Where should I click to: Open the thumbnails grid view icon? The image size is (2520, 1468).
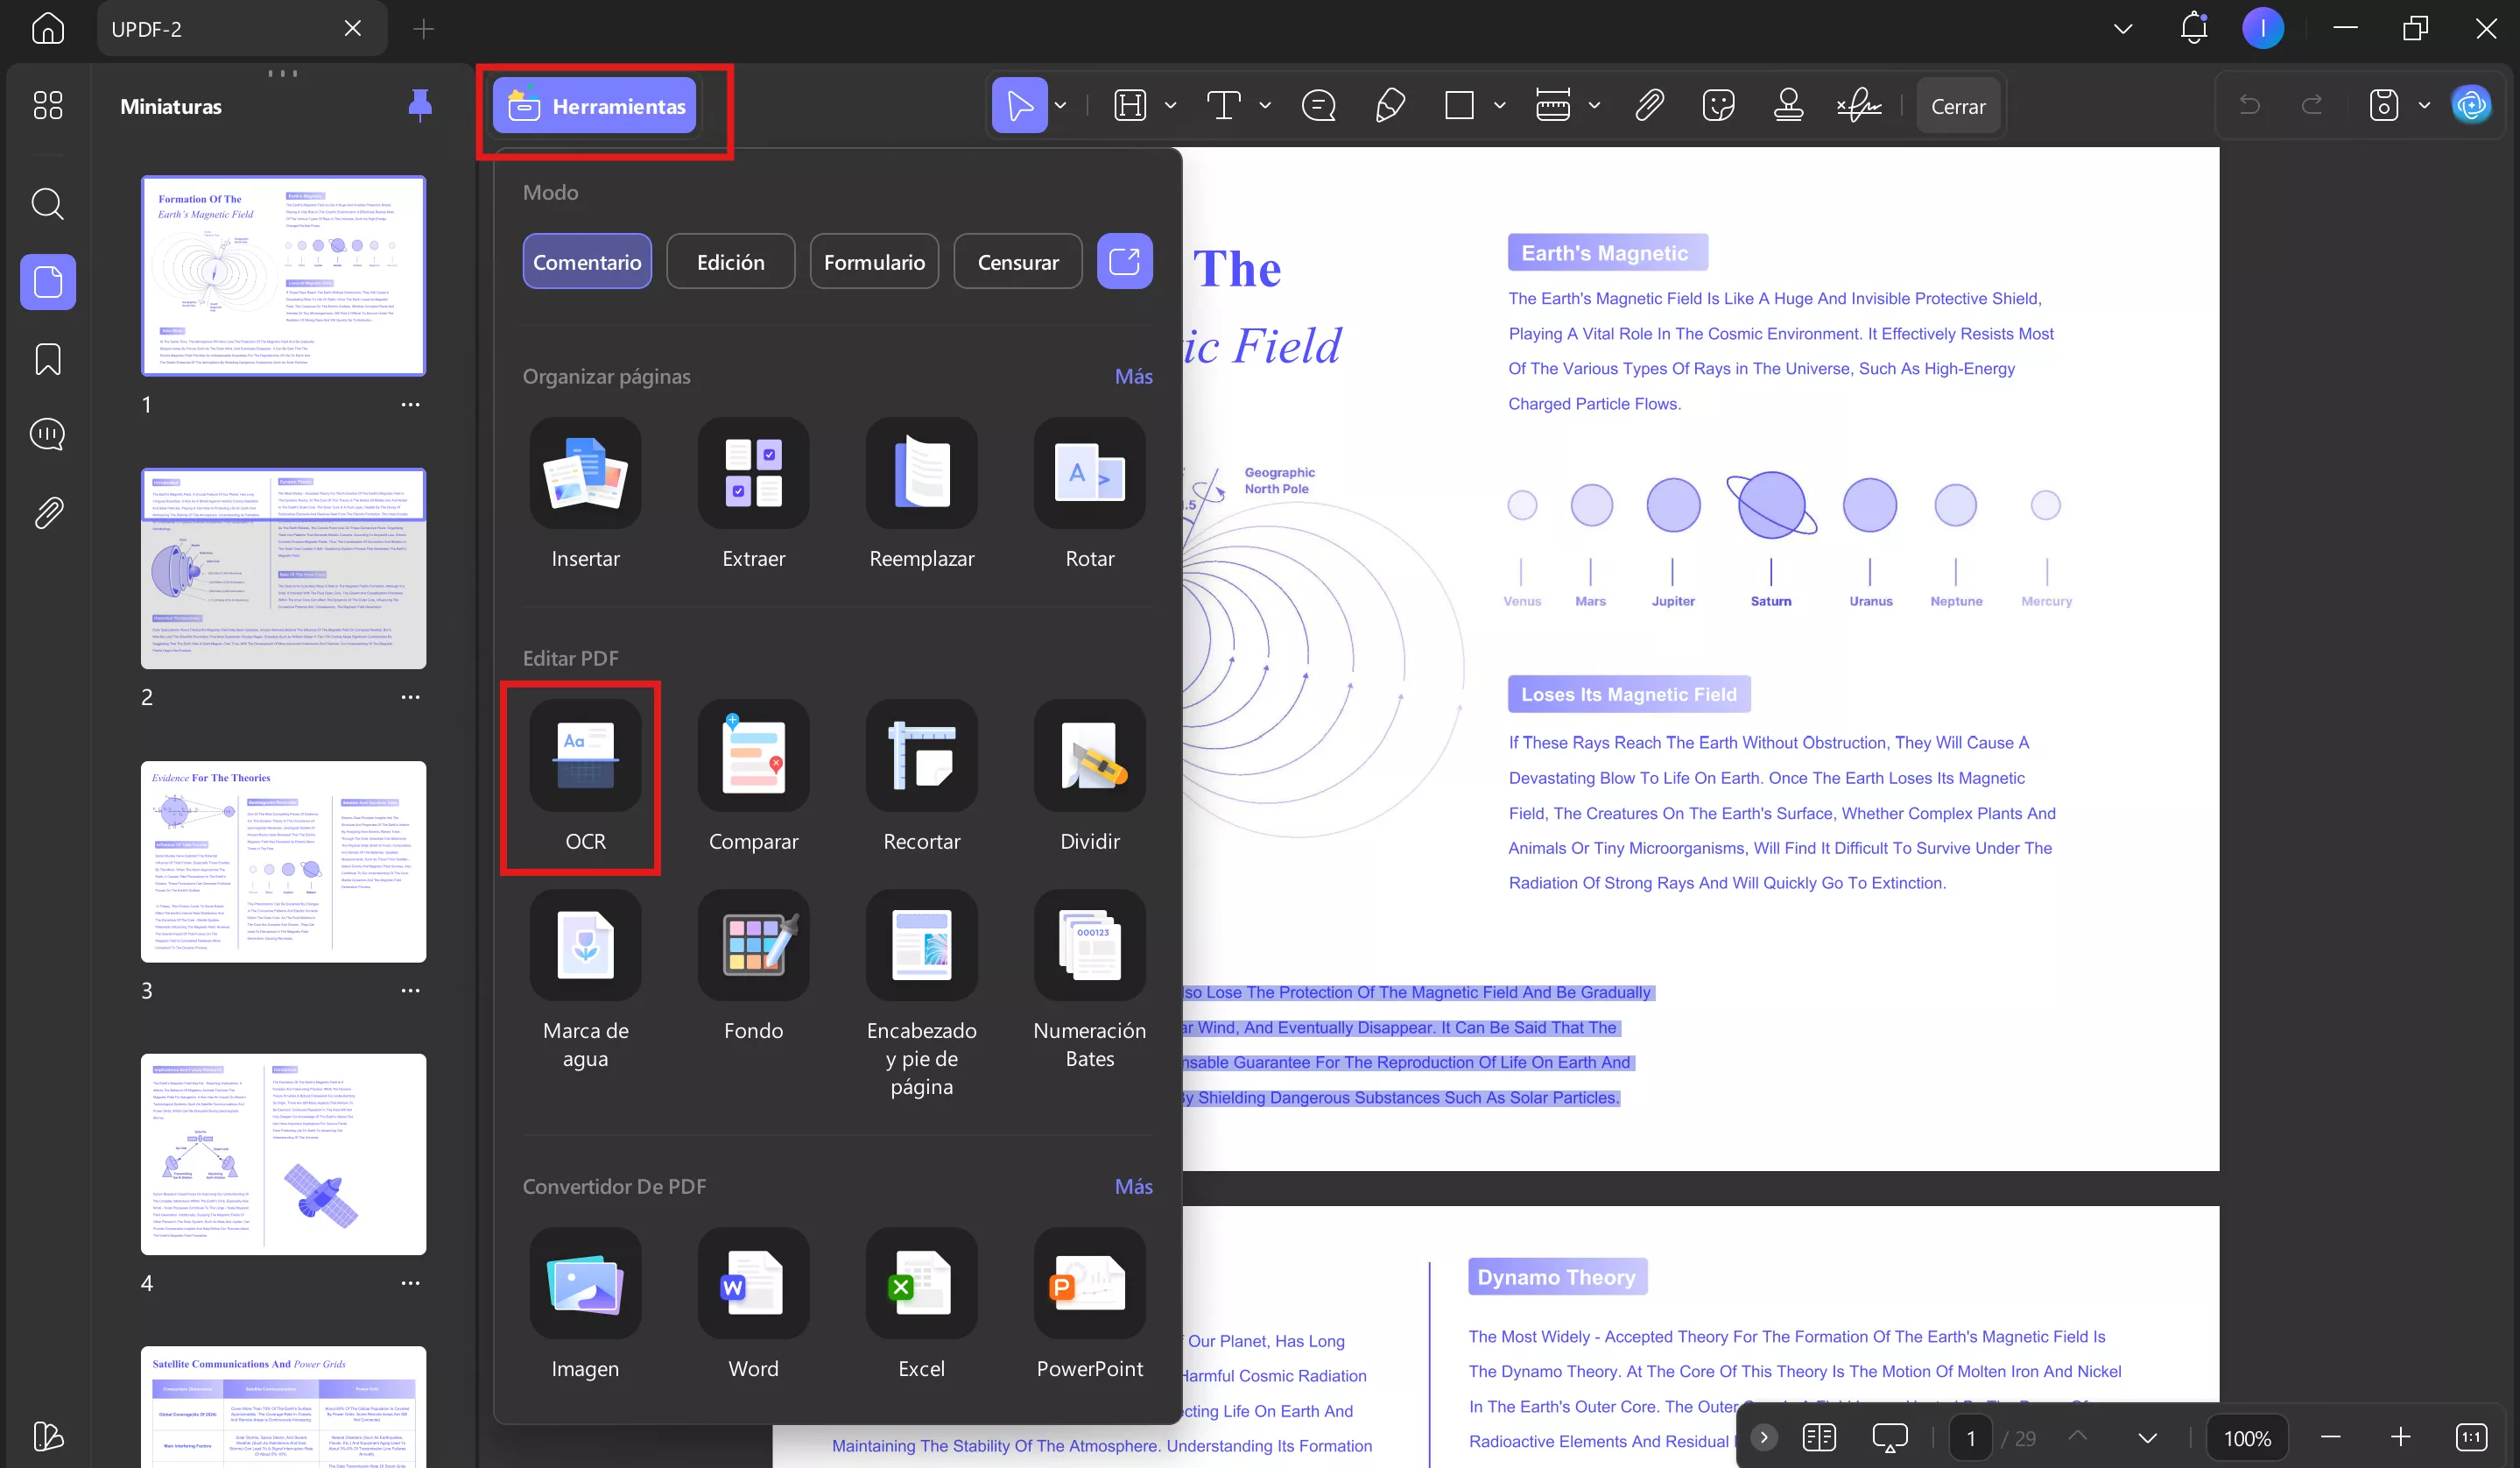point(47,105)
